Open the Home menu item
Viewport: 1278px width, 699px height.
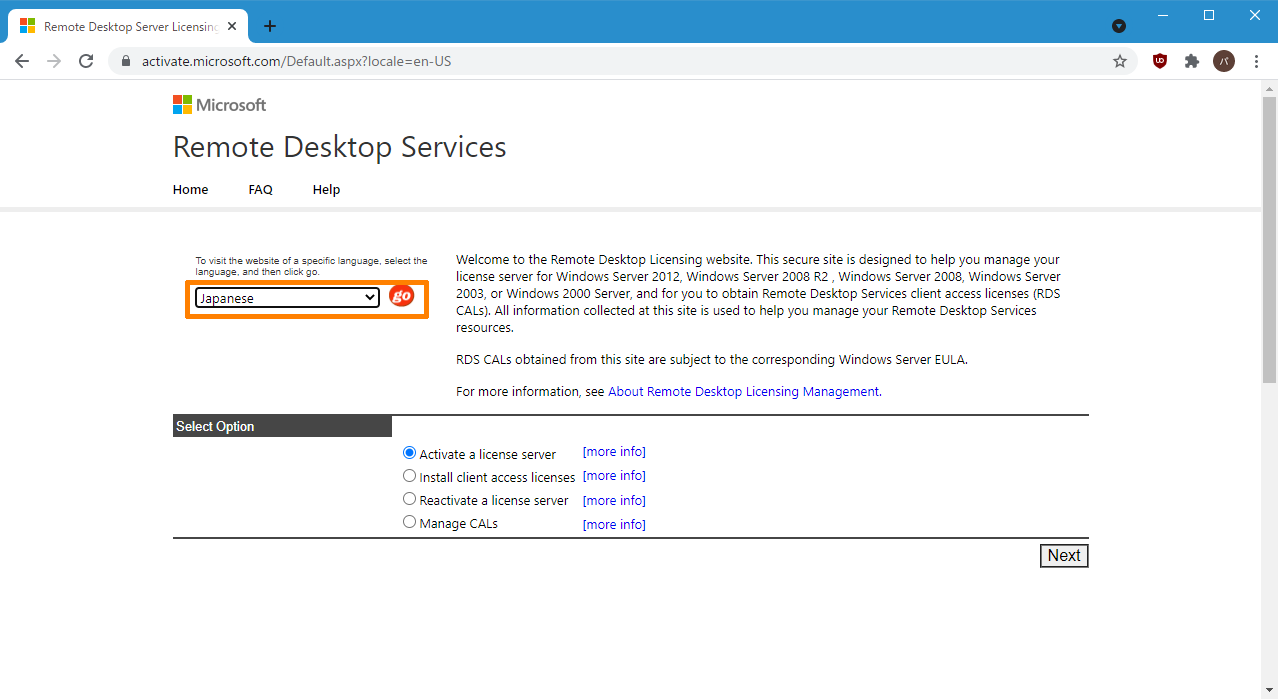pos(191,189)
